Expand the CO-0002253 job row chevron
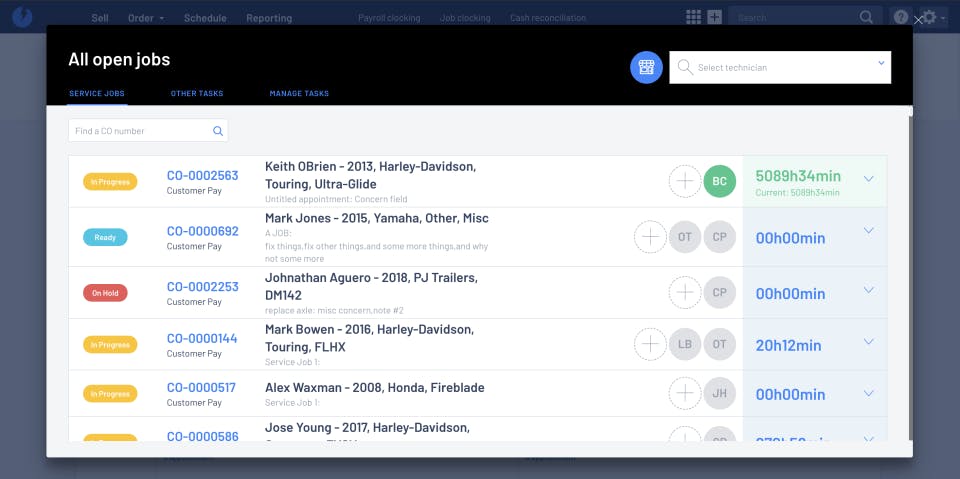 (868, 290)
